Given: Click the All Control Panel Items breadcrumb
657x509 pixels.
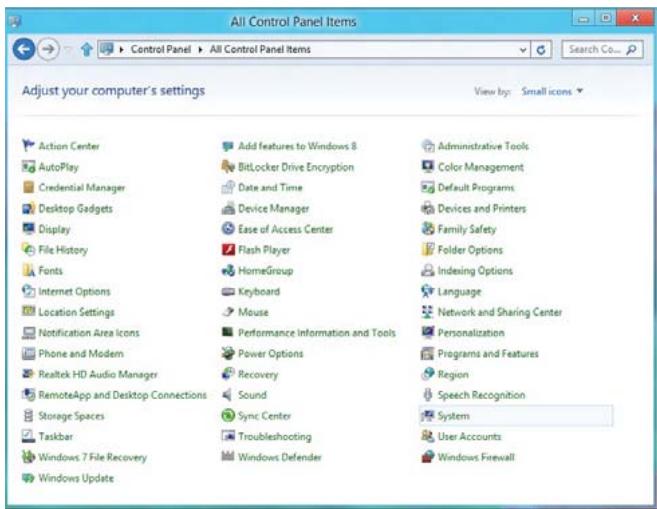Looking at the screenshot, I should point(260,49).
